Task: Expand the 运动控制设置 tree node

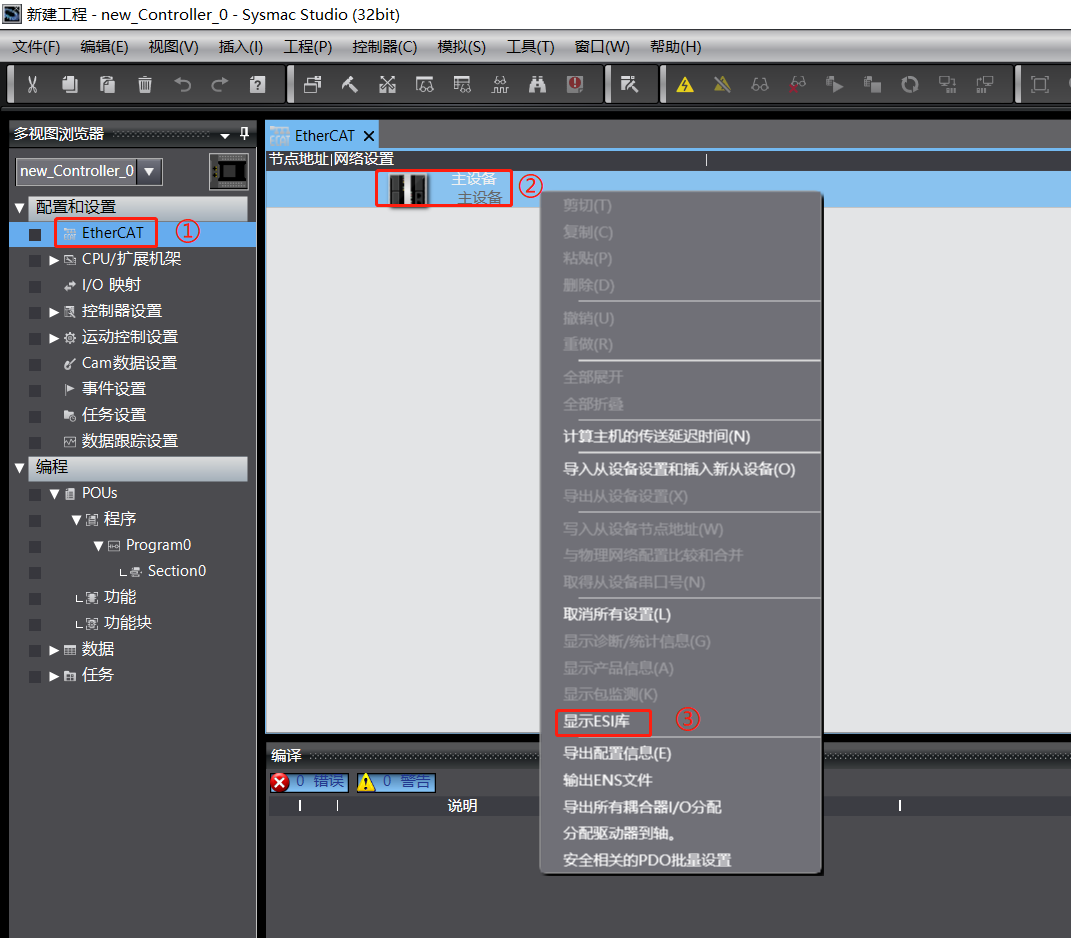Action: tap(54, 338)
